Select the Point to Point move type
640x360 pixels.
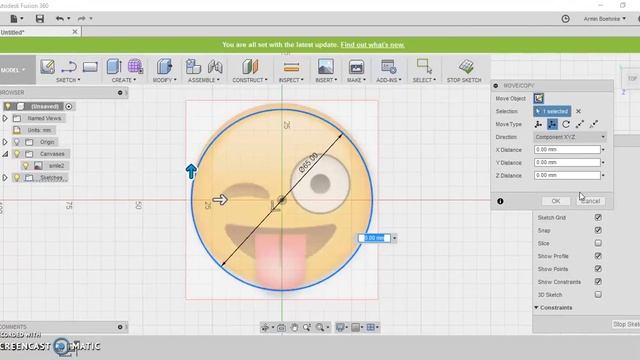click(580, 124)
